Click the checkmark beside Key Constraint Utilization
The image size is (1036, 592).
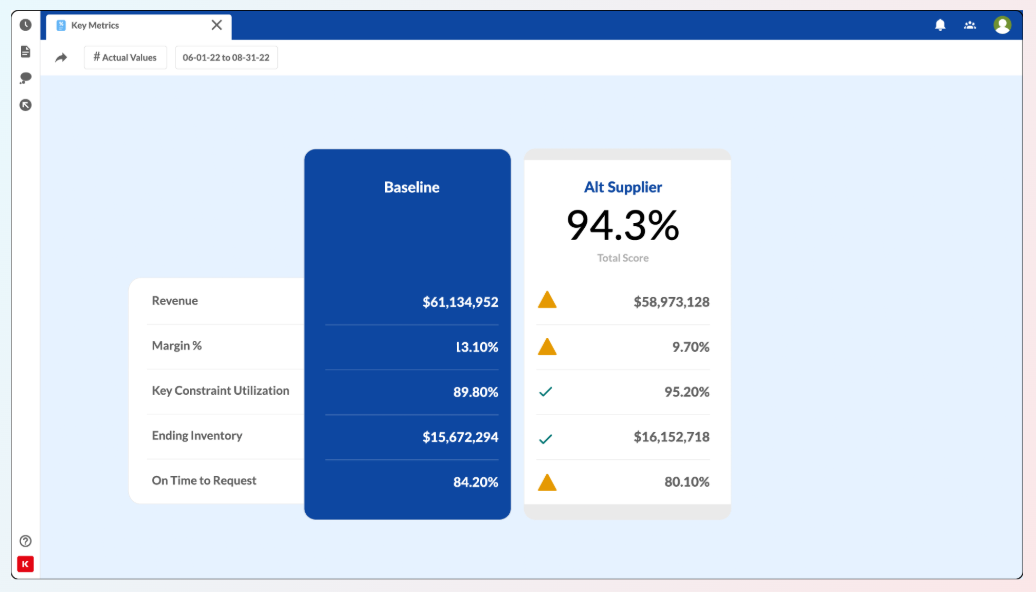pos(546,391)
